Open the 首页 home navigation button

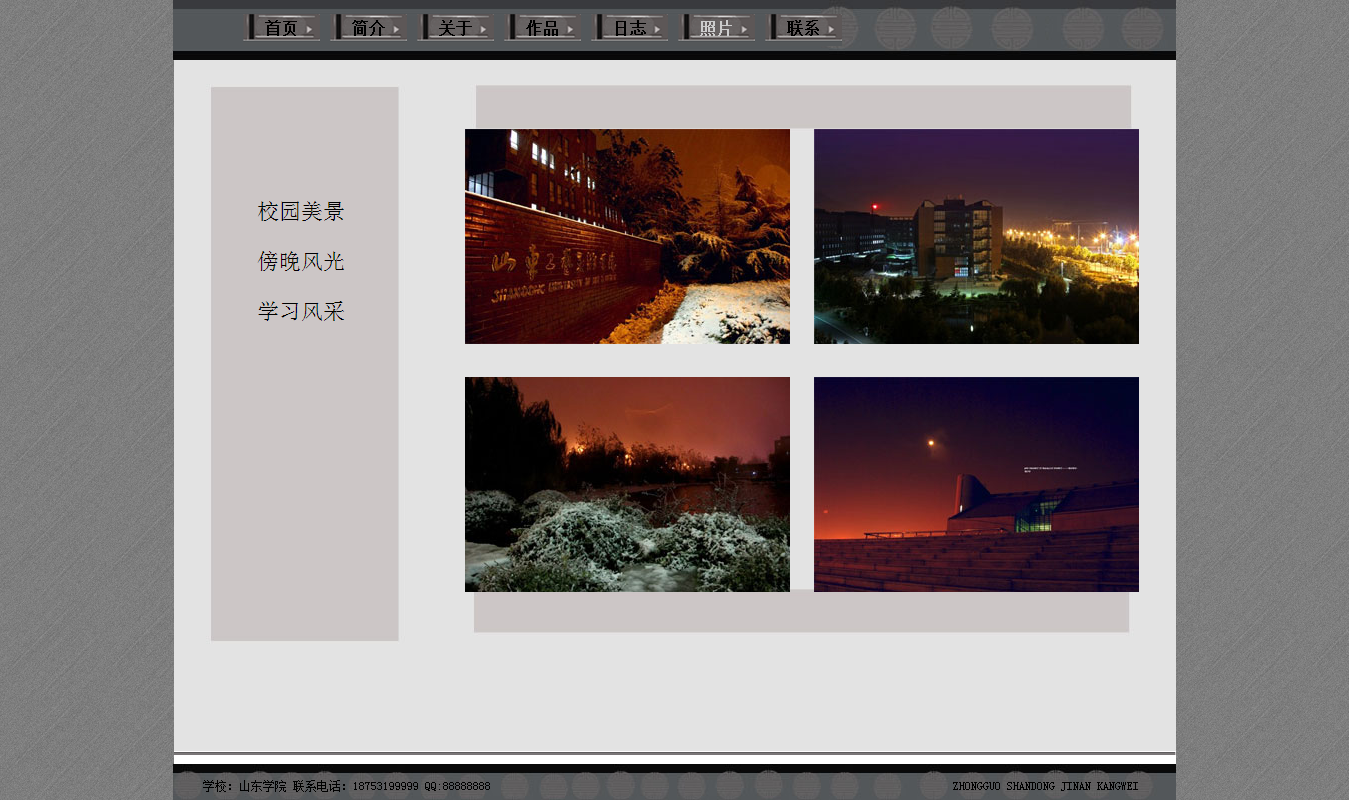point(281,28)
